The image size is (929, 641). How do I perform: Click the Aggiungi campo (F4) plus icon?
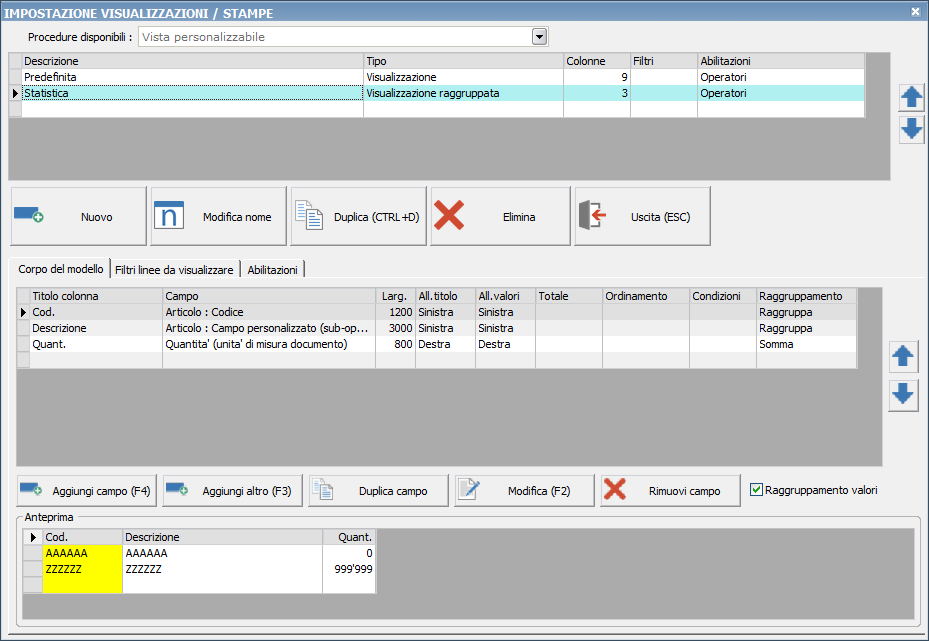click(31, 489)
